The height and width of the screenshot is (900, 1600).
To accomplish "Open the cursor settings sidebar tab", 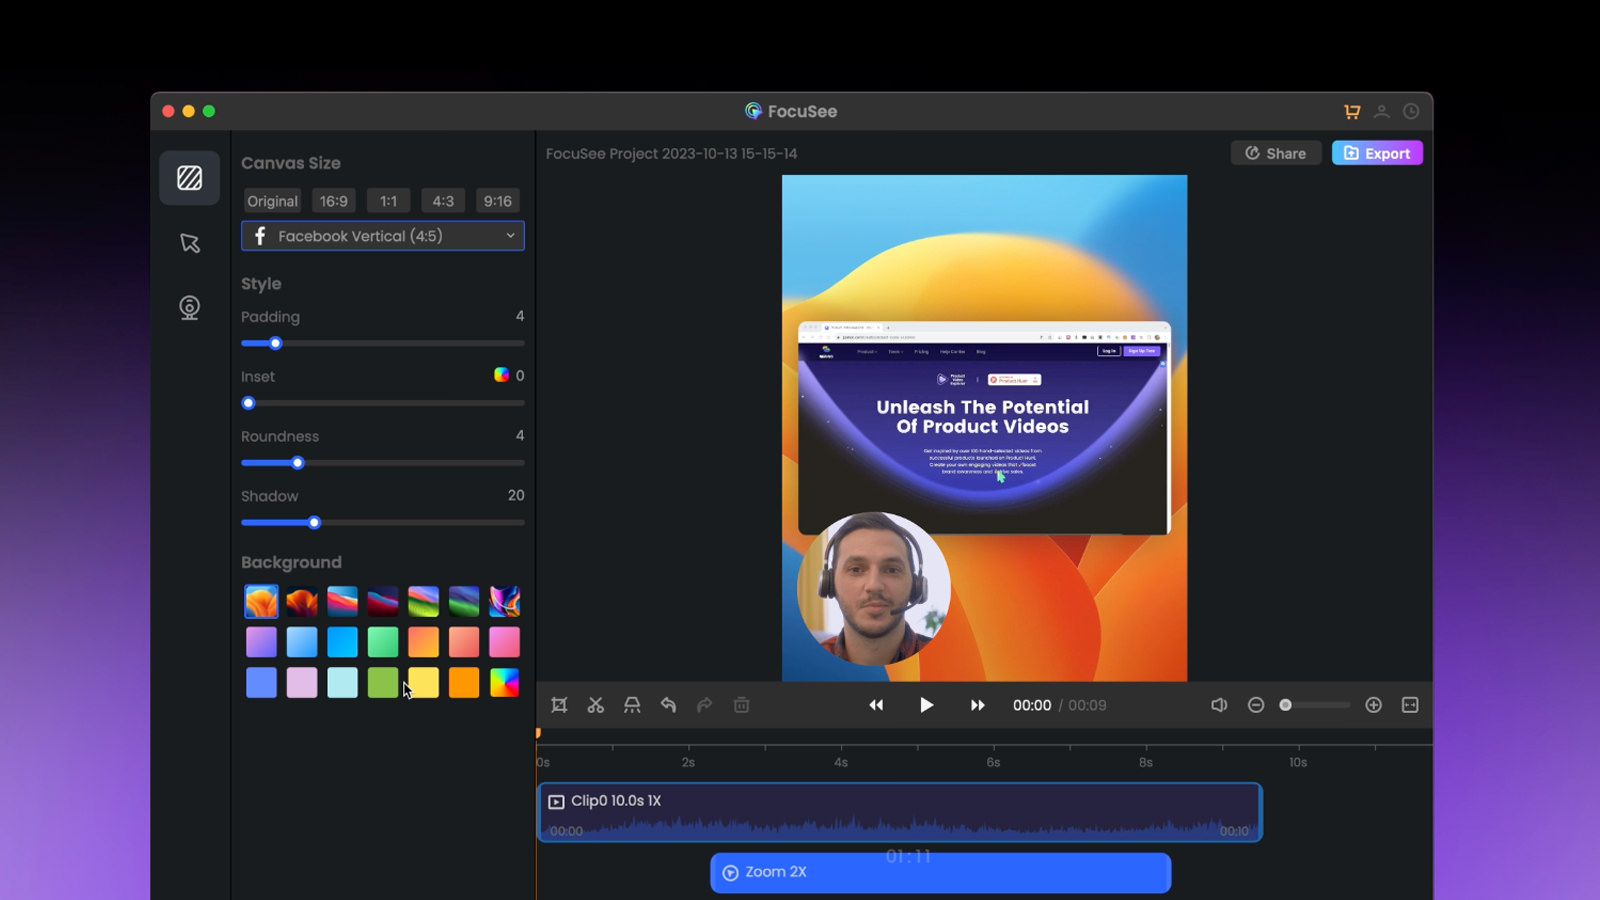I will (x=189, y=243).
